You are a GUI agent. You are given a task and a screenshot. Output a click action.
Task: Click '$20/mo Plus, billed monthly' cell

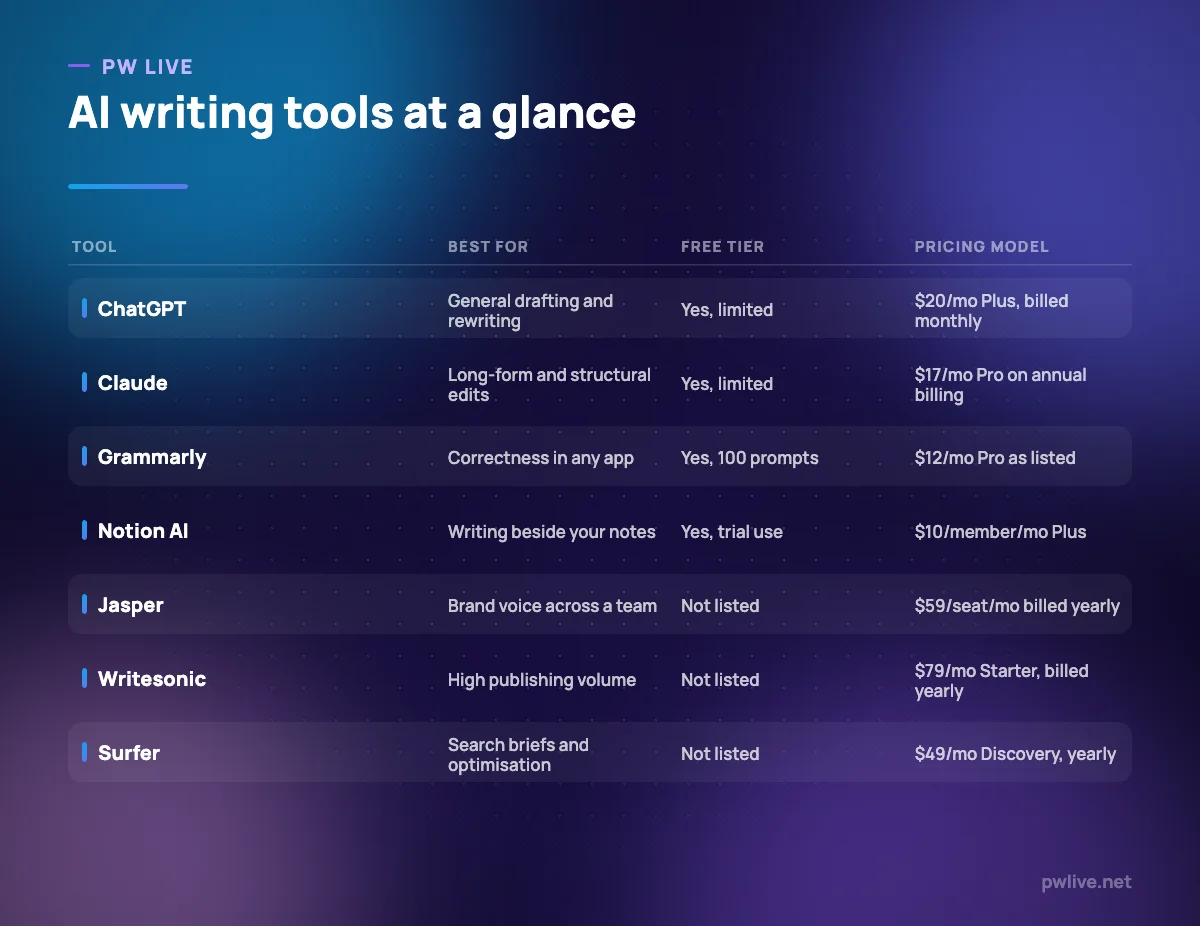[x=992, y=311]
